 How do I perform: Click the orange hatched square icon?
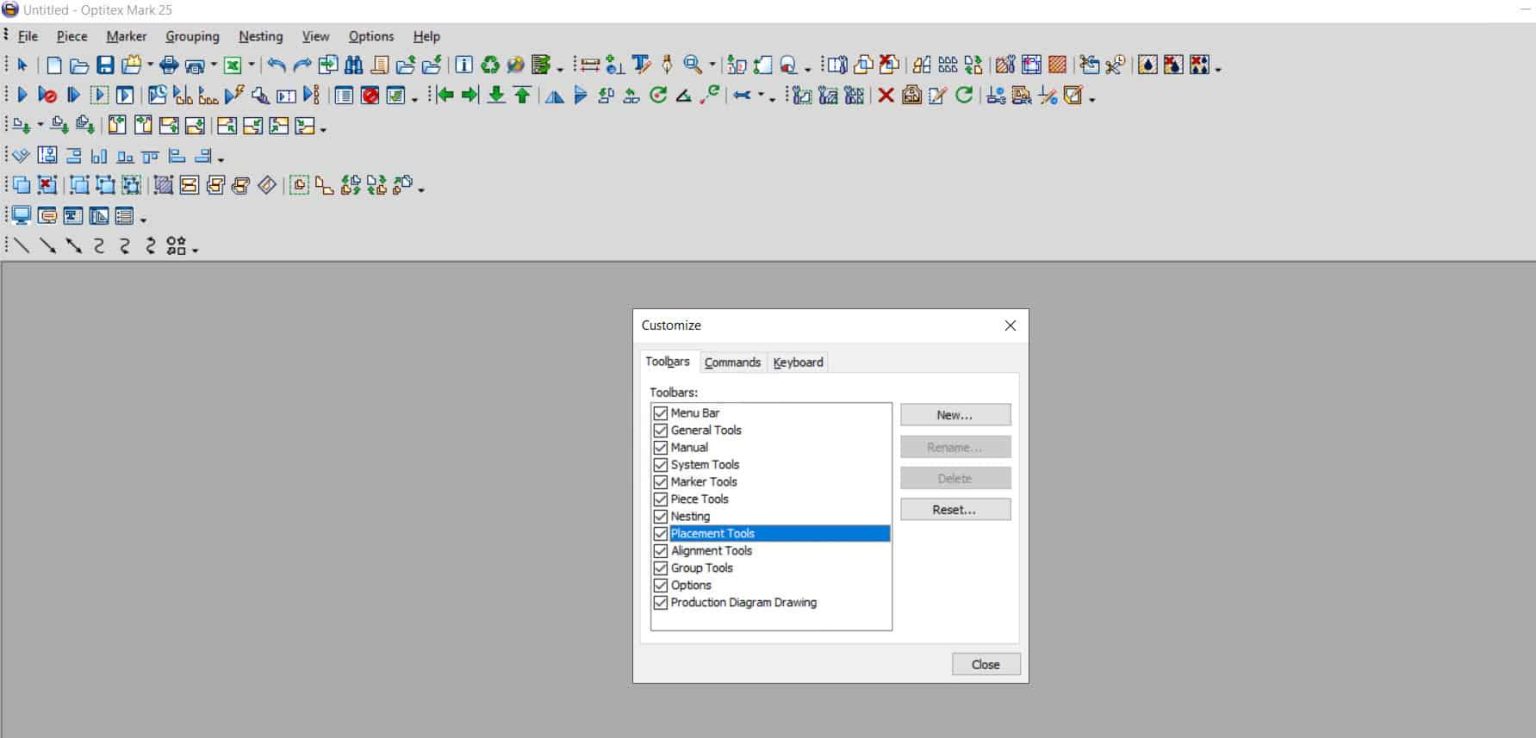point(1057,65)
